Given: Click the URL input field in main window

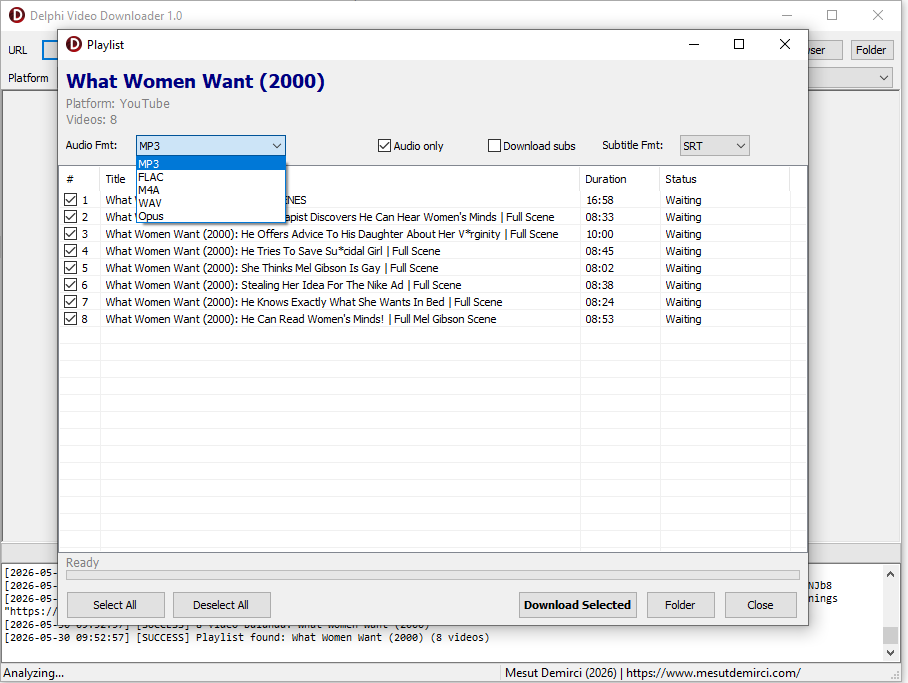Looking at the screenshot, I should 50,50.
